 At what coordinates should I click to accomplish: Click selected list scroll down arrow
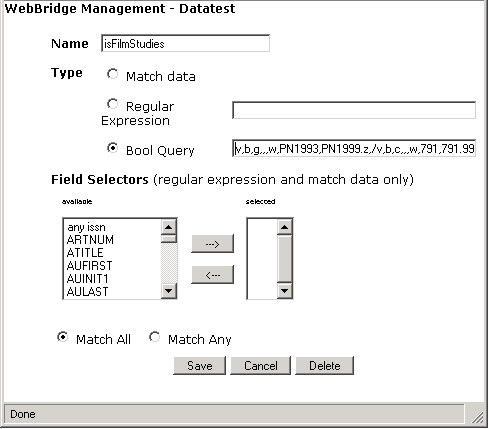click(x=285, y=291)
